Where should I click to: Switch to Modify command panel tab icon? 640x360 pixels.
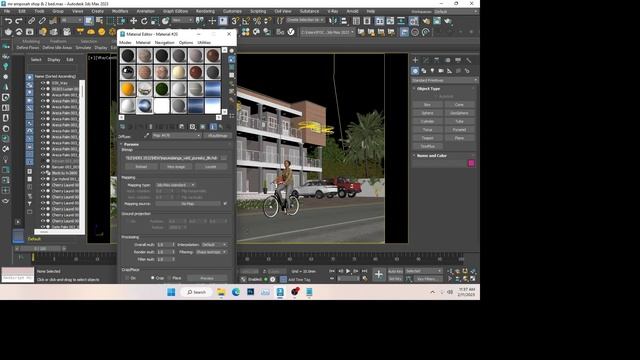(x=426, y=60)
